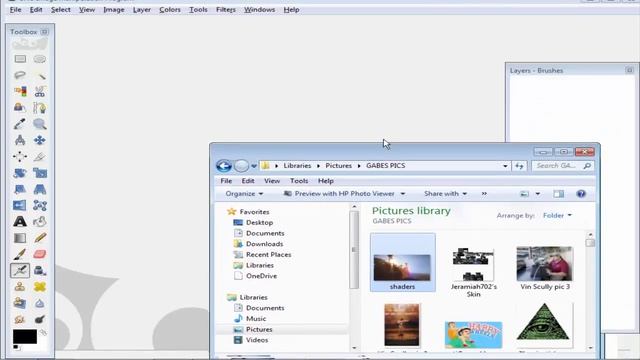Open GIMP Colors menu

[x=170, y=9]
